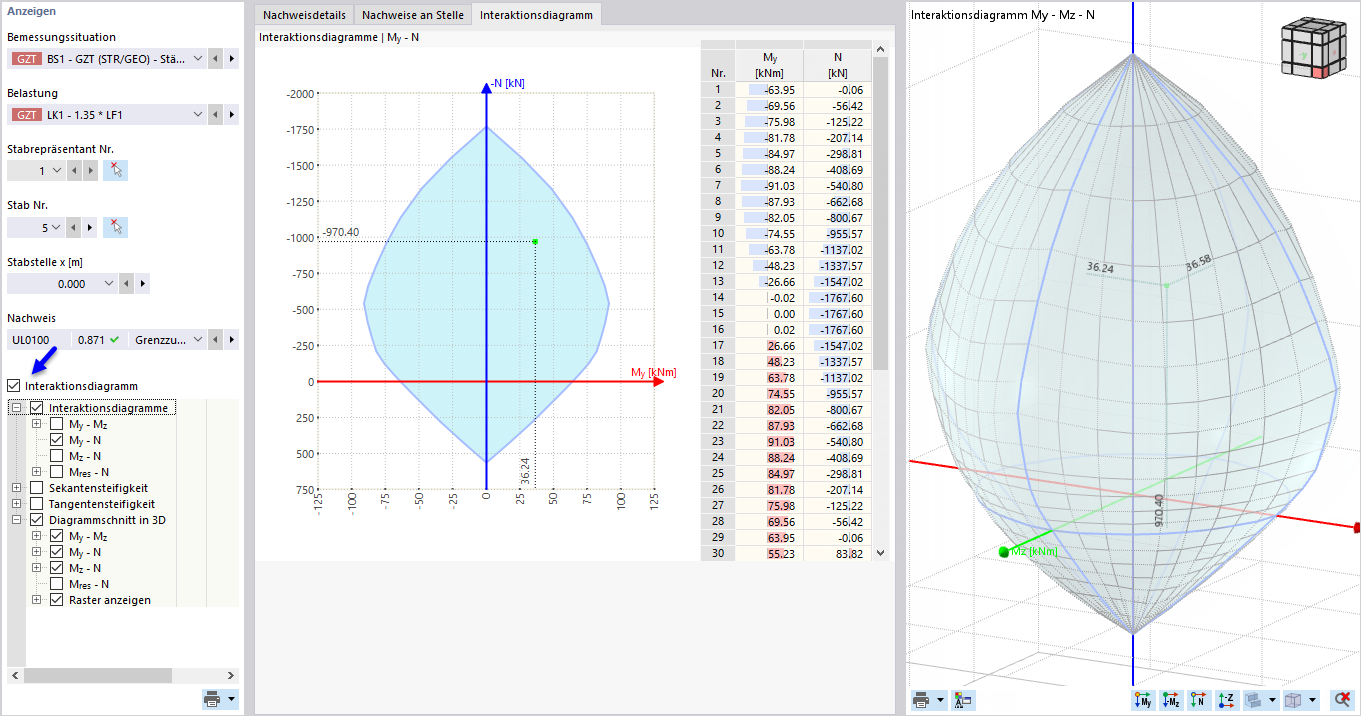Click the reset view magnifier icon
Viewport: 1361px width, 716px height.
tap(1342, 701)
